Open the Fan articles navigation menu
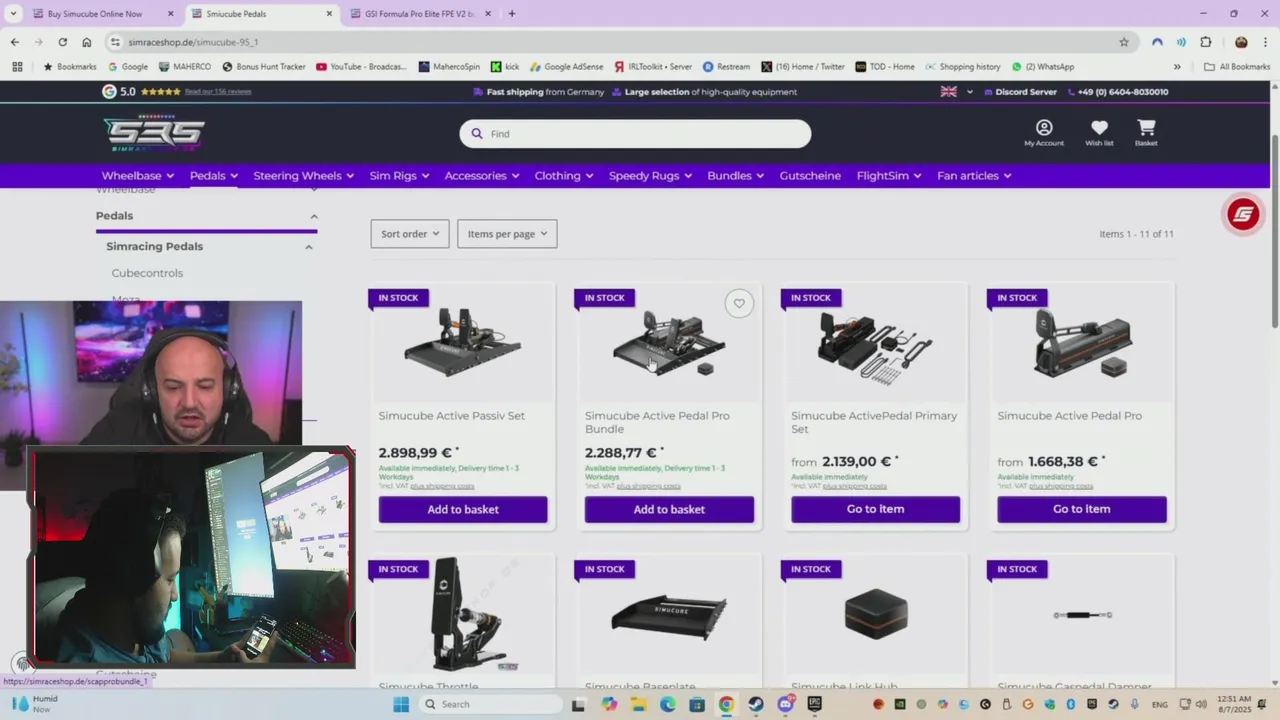Screen dimensions: 1280x720 click(974, 176)
